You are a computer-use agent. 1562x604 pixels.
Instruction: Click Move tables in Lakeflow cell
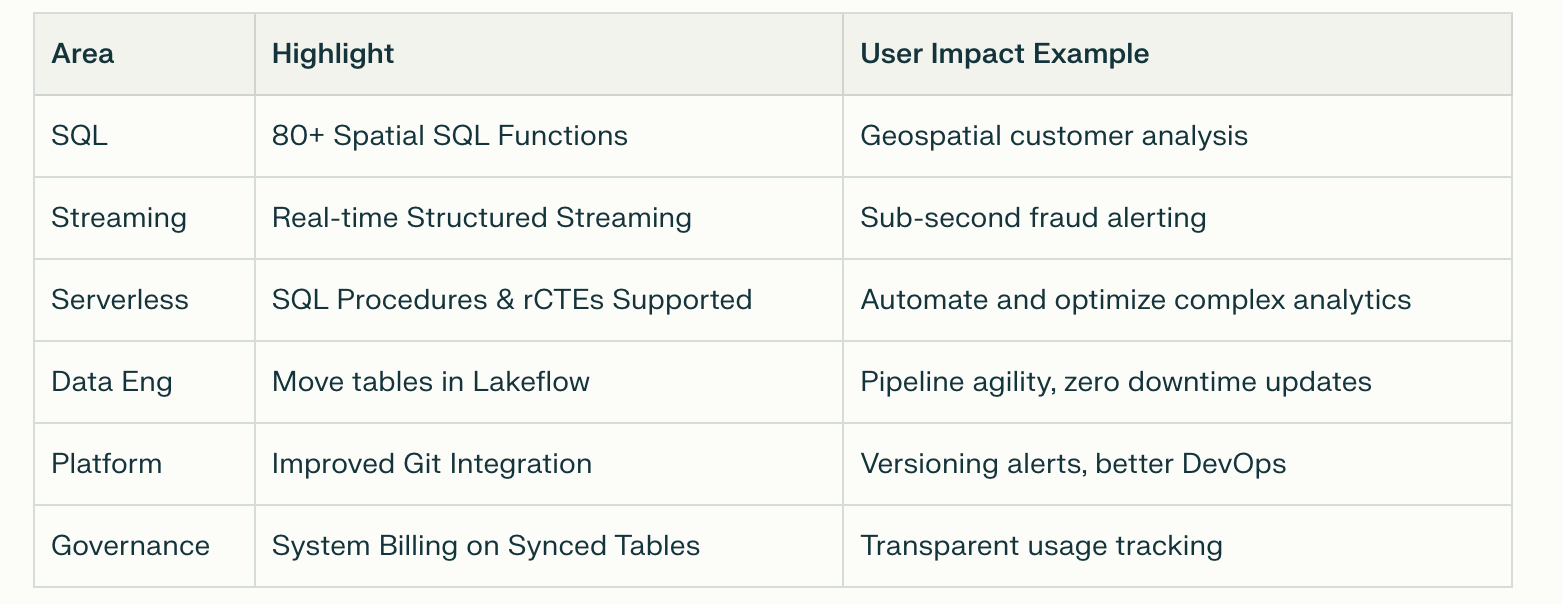[x=431, y=382]
